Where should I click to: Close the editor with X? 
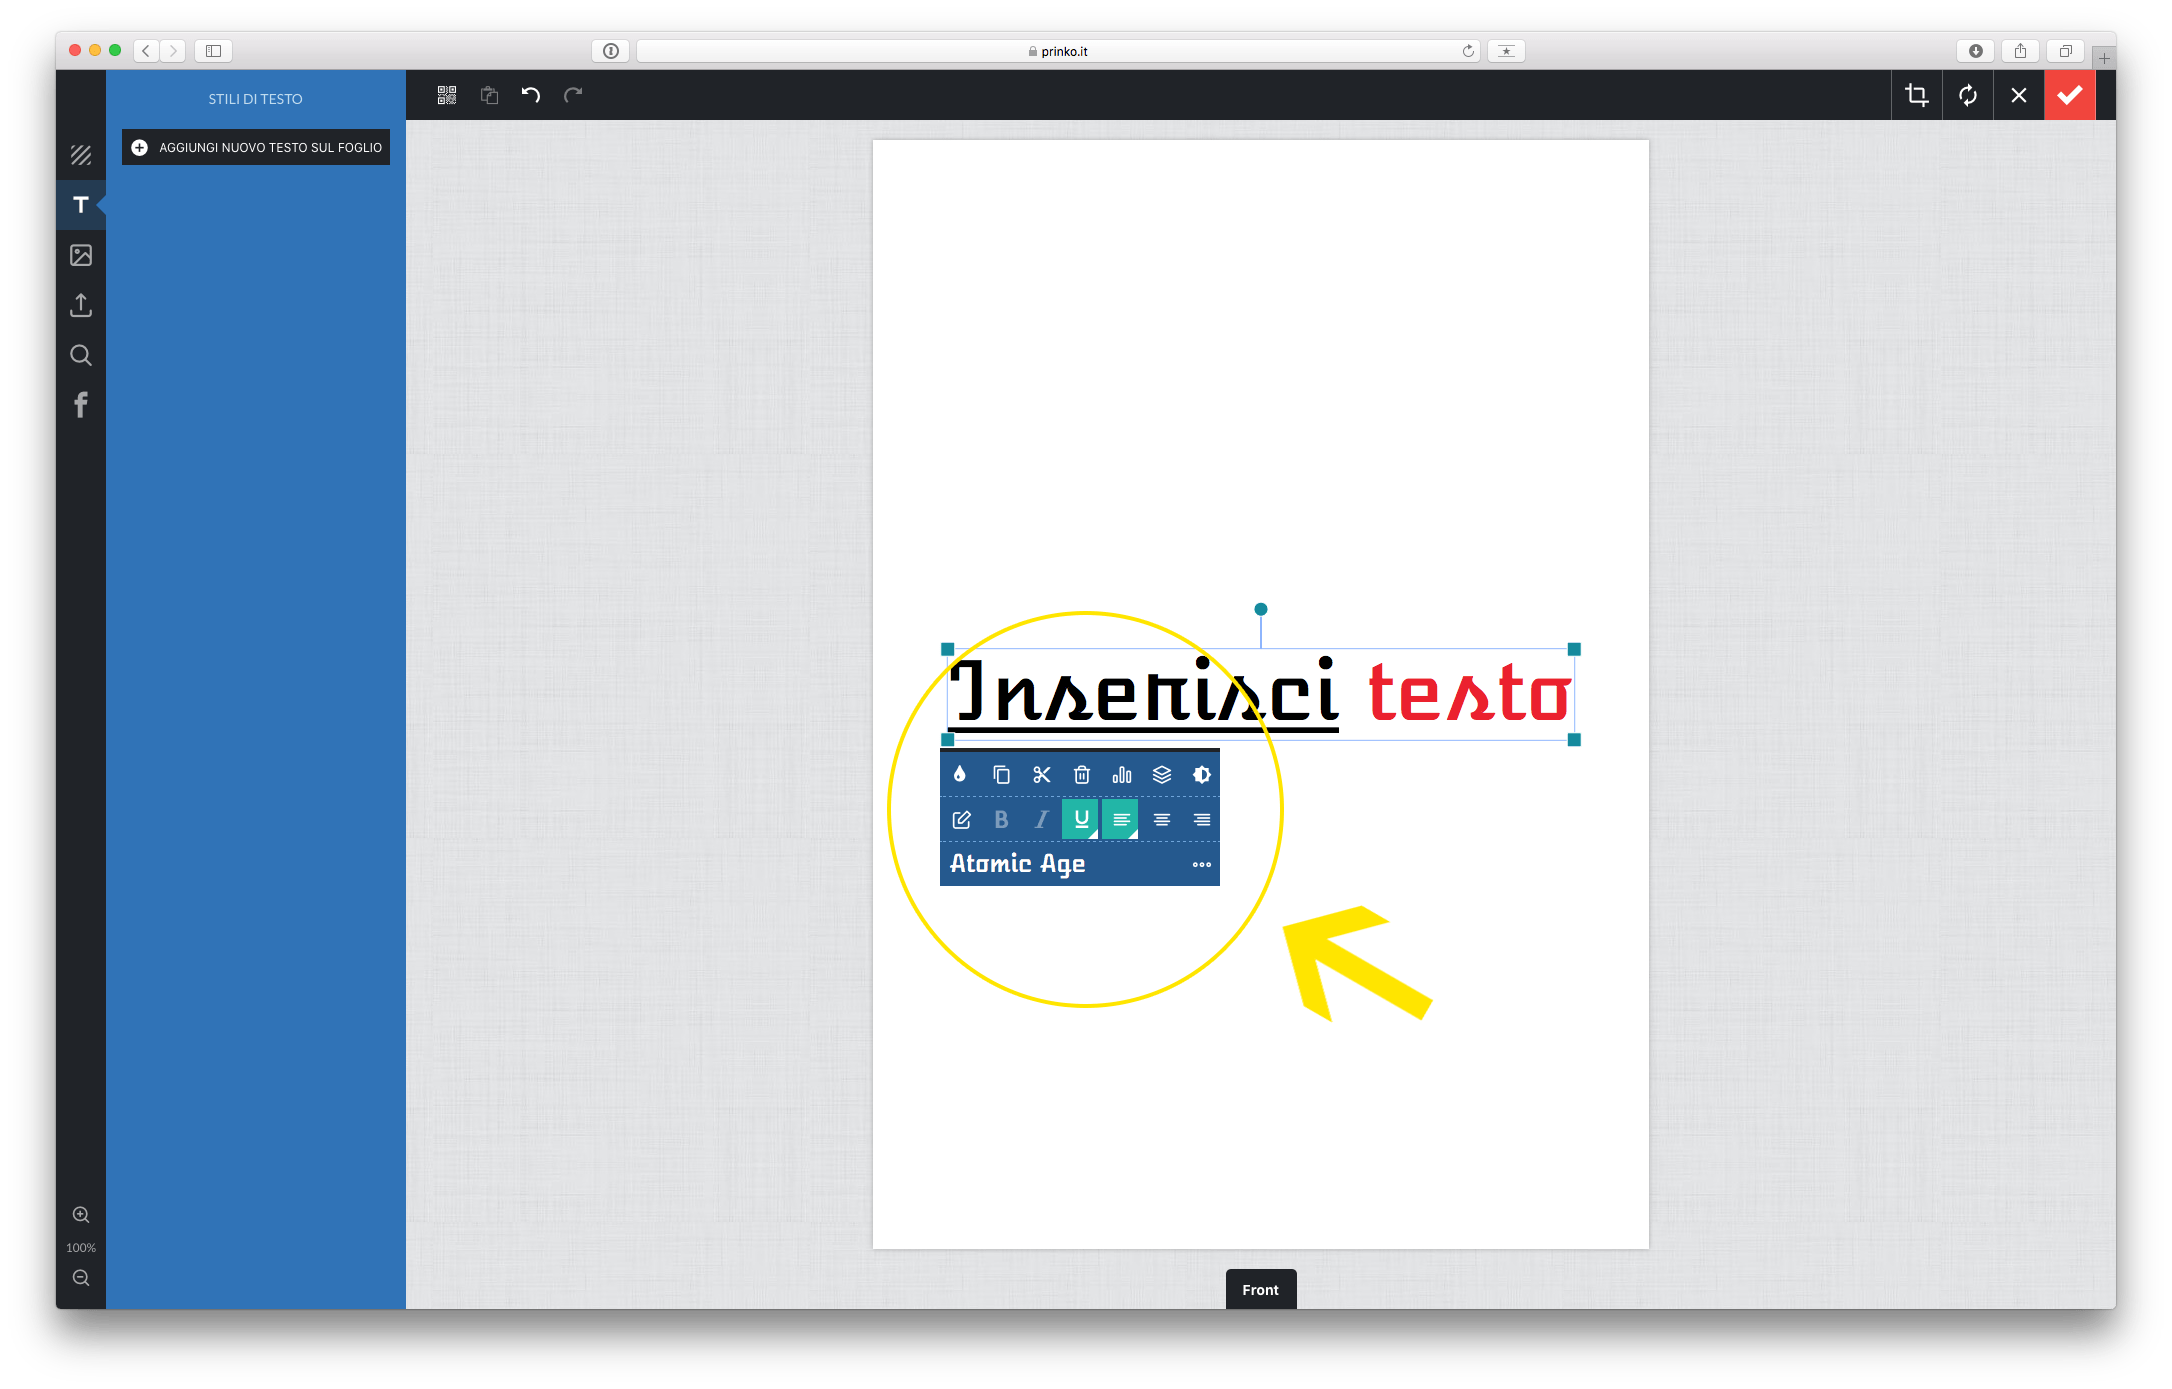tap(2019, 95)
